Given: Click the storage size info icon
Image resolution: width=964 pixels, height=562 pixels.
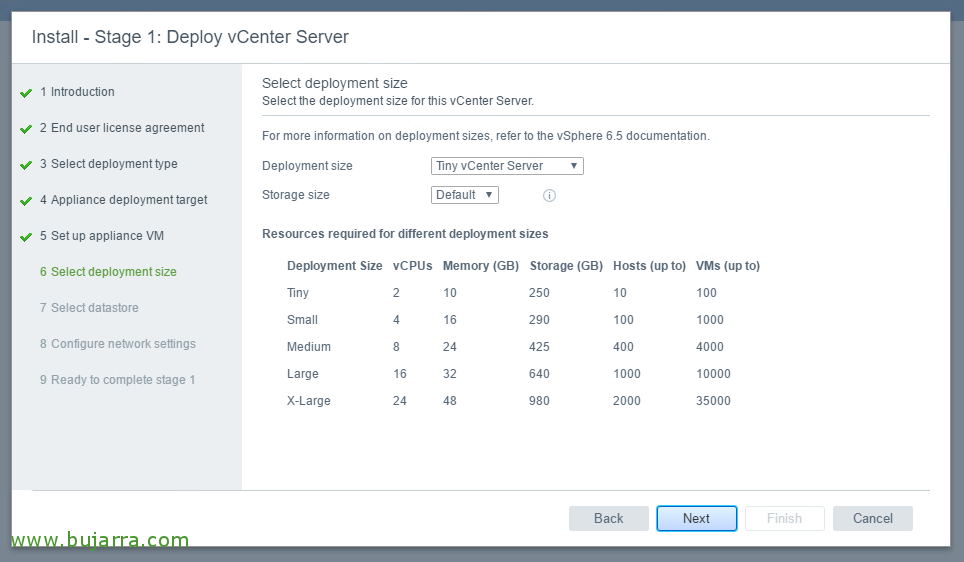Looking at the screenshot, I should [549, 196].
